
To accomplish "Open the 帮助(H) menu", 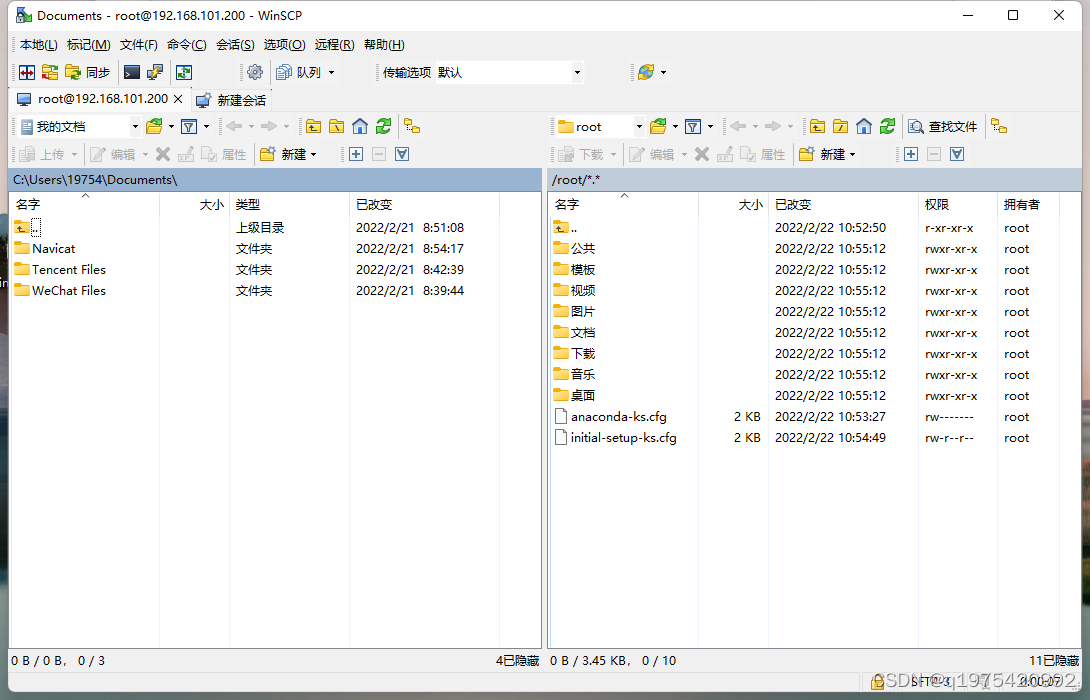I will pyautogui.click(x=384, y=44).
